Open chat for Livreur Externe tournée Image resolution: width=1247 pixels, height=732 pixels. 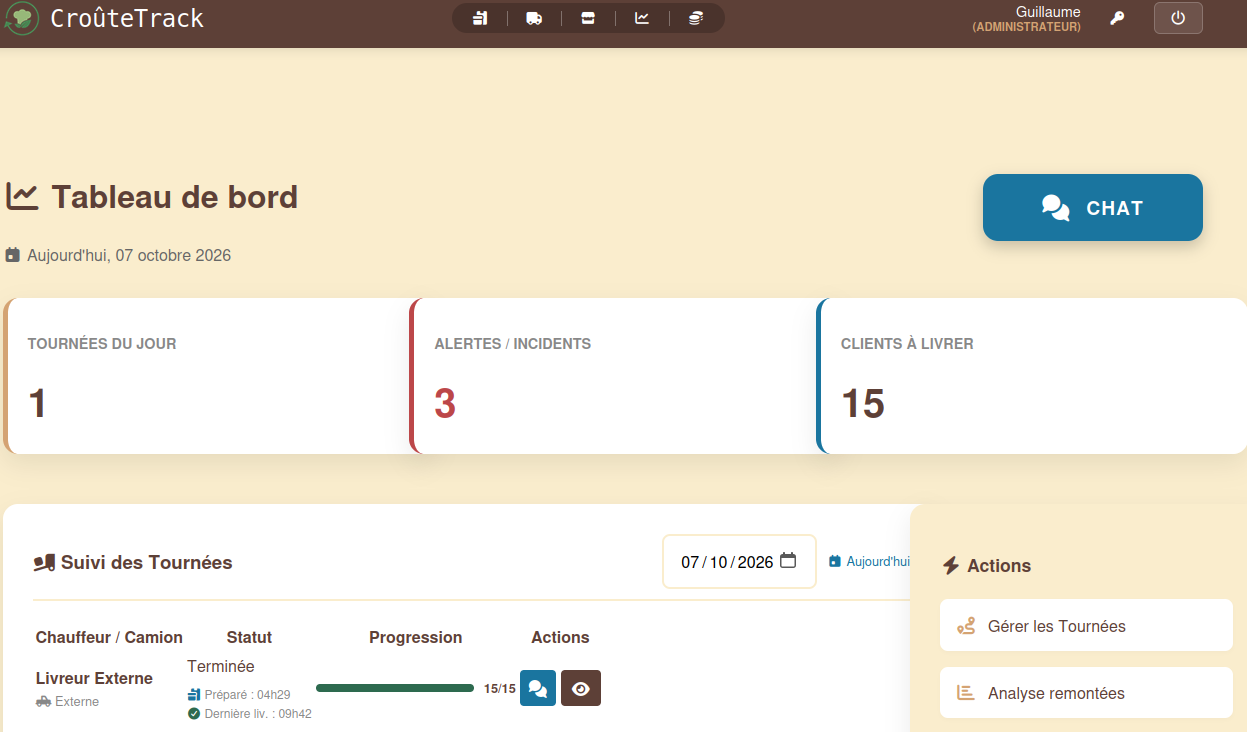(538, 688)
